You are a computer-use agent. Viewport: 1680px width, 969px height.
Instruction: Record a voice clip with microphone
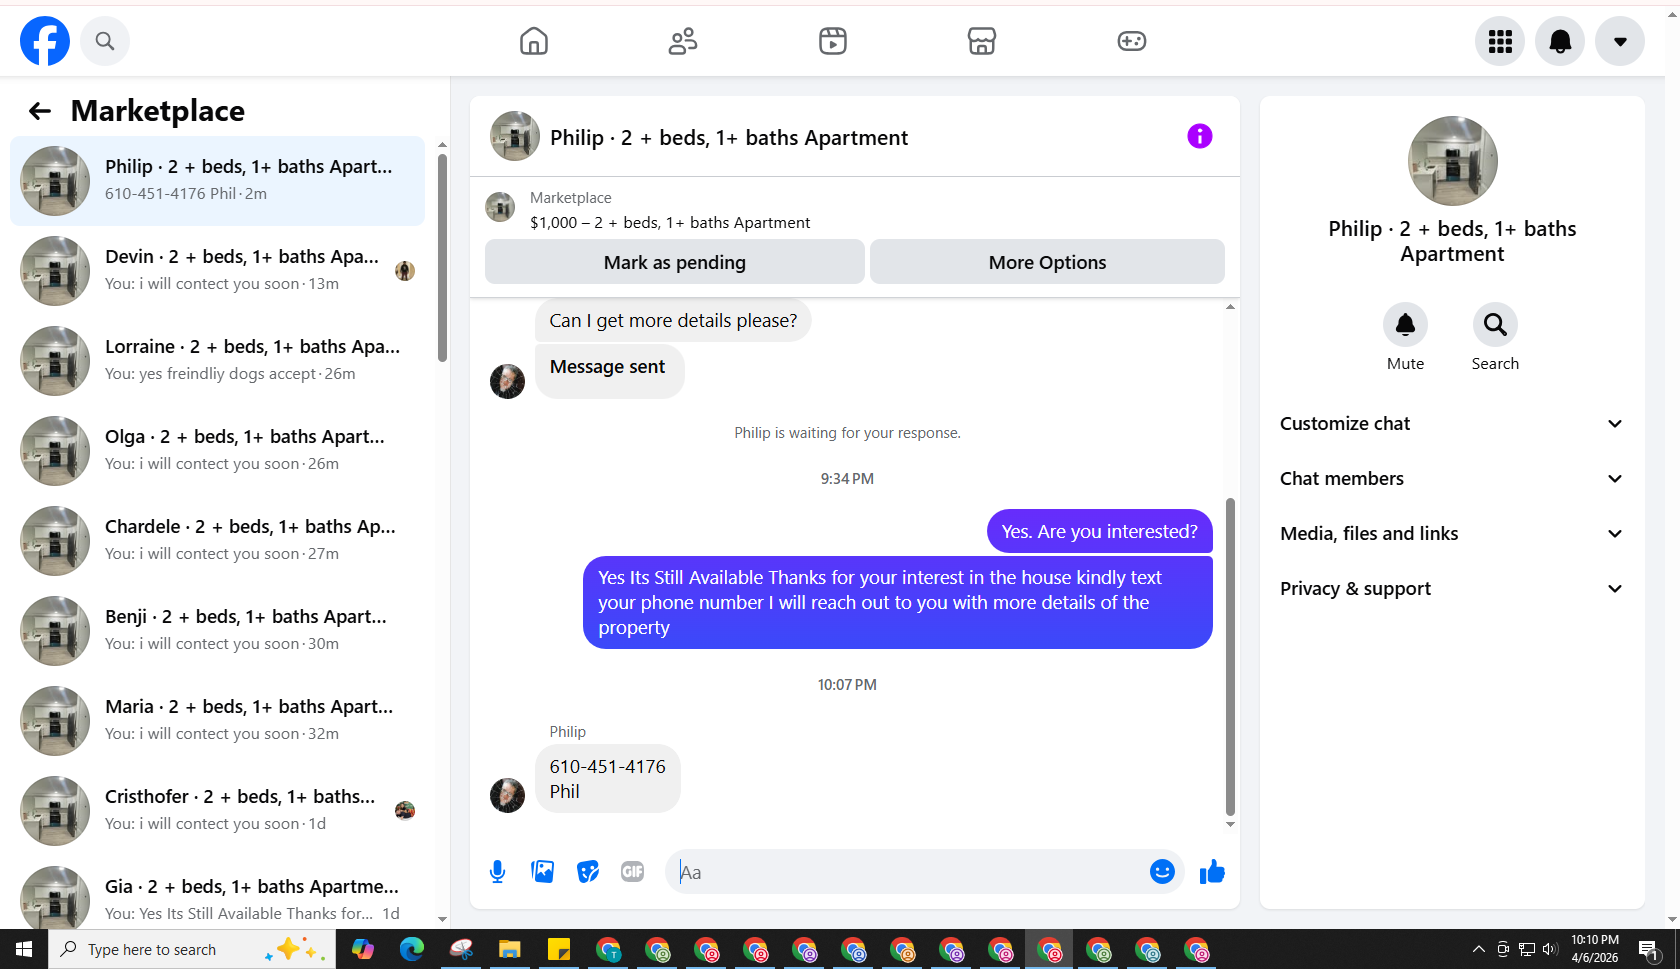click(497, 872)
